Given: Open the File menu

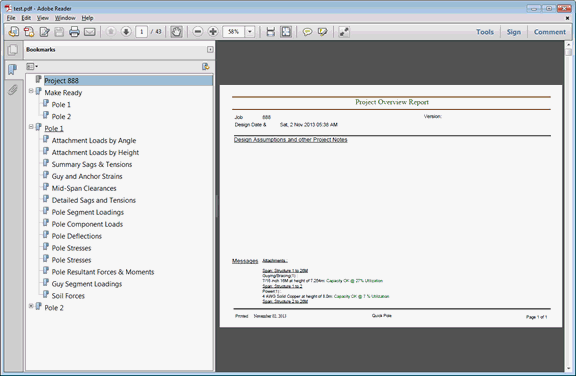Looking at the screenshot, I should 11,18.
